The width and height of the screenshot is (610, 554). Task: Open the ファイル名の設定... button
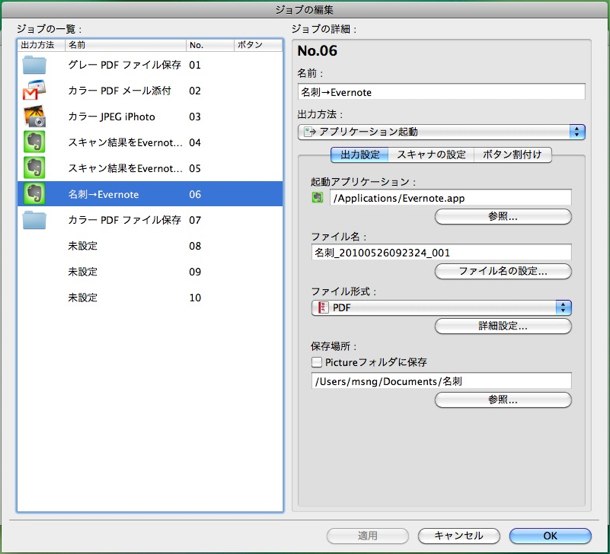pos(503,271)
